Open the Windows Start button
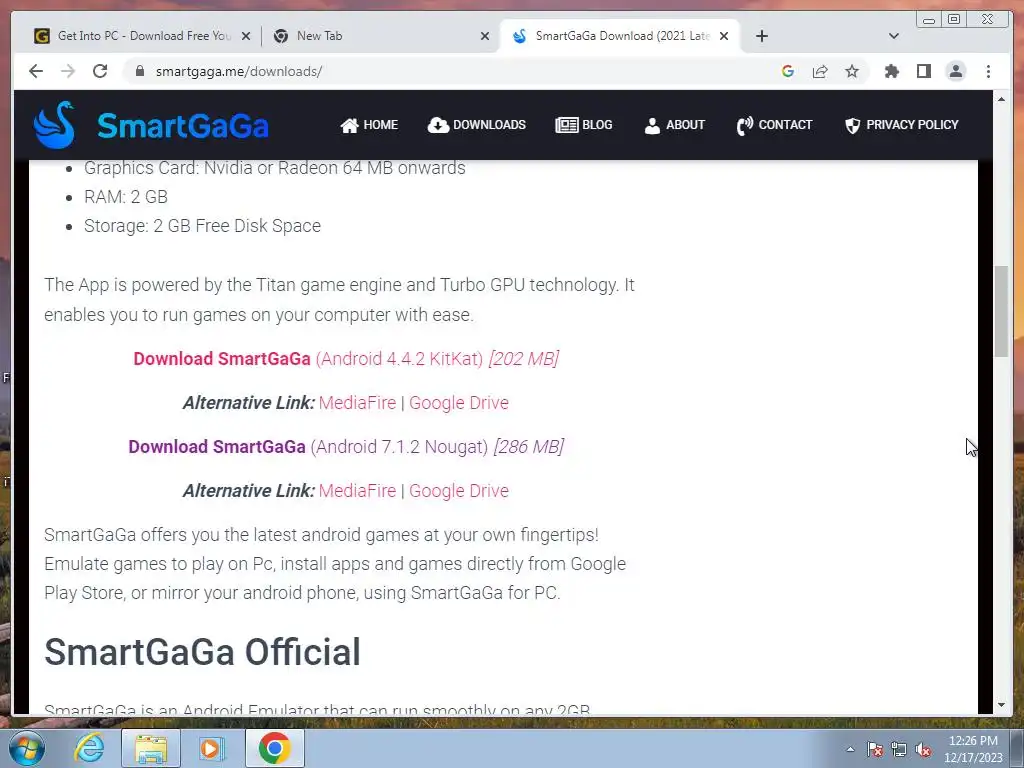 coord(26,748)
